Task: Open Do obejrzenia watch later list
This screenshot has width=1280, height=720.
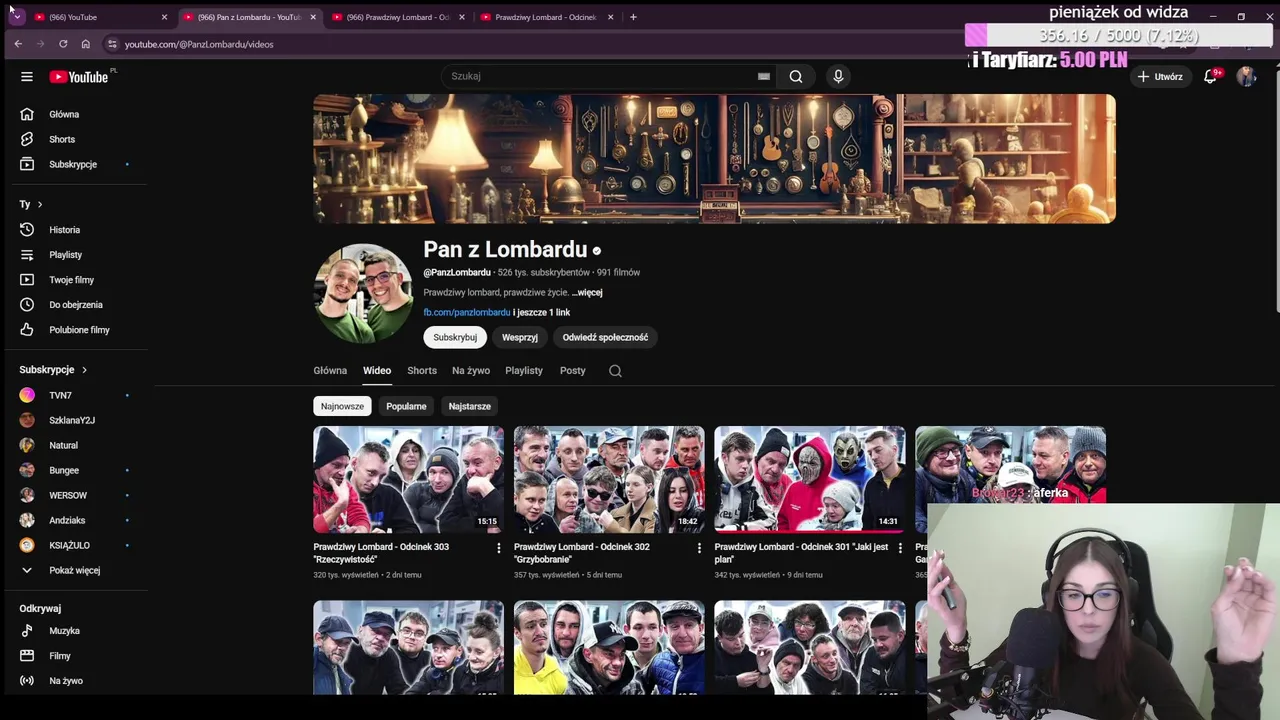Action: pos(76,305)
